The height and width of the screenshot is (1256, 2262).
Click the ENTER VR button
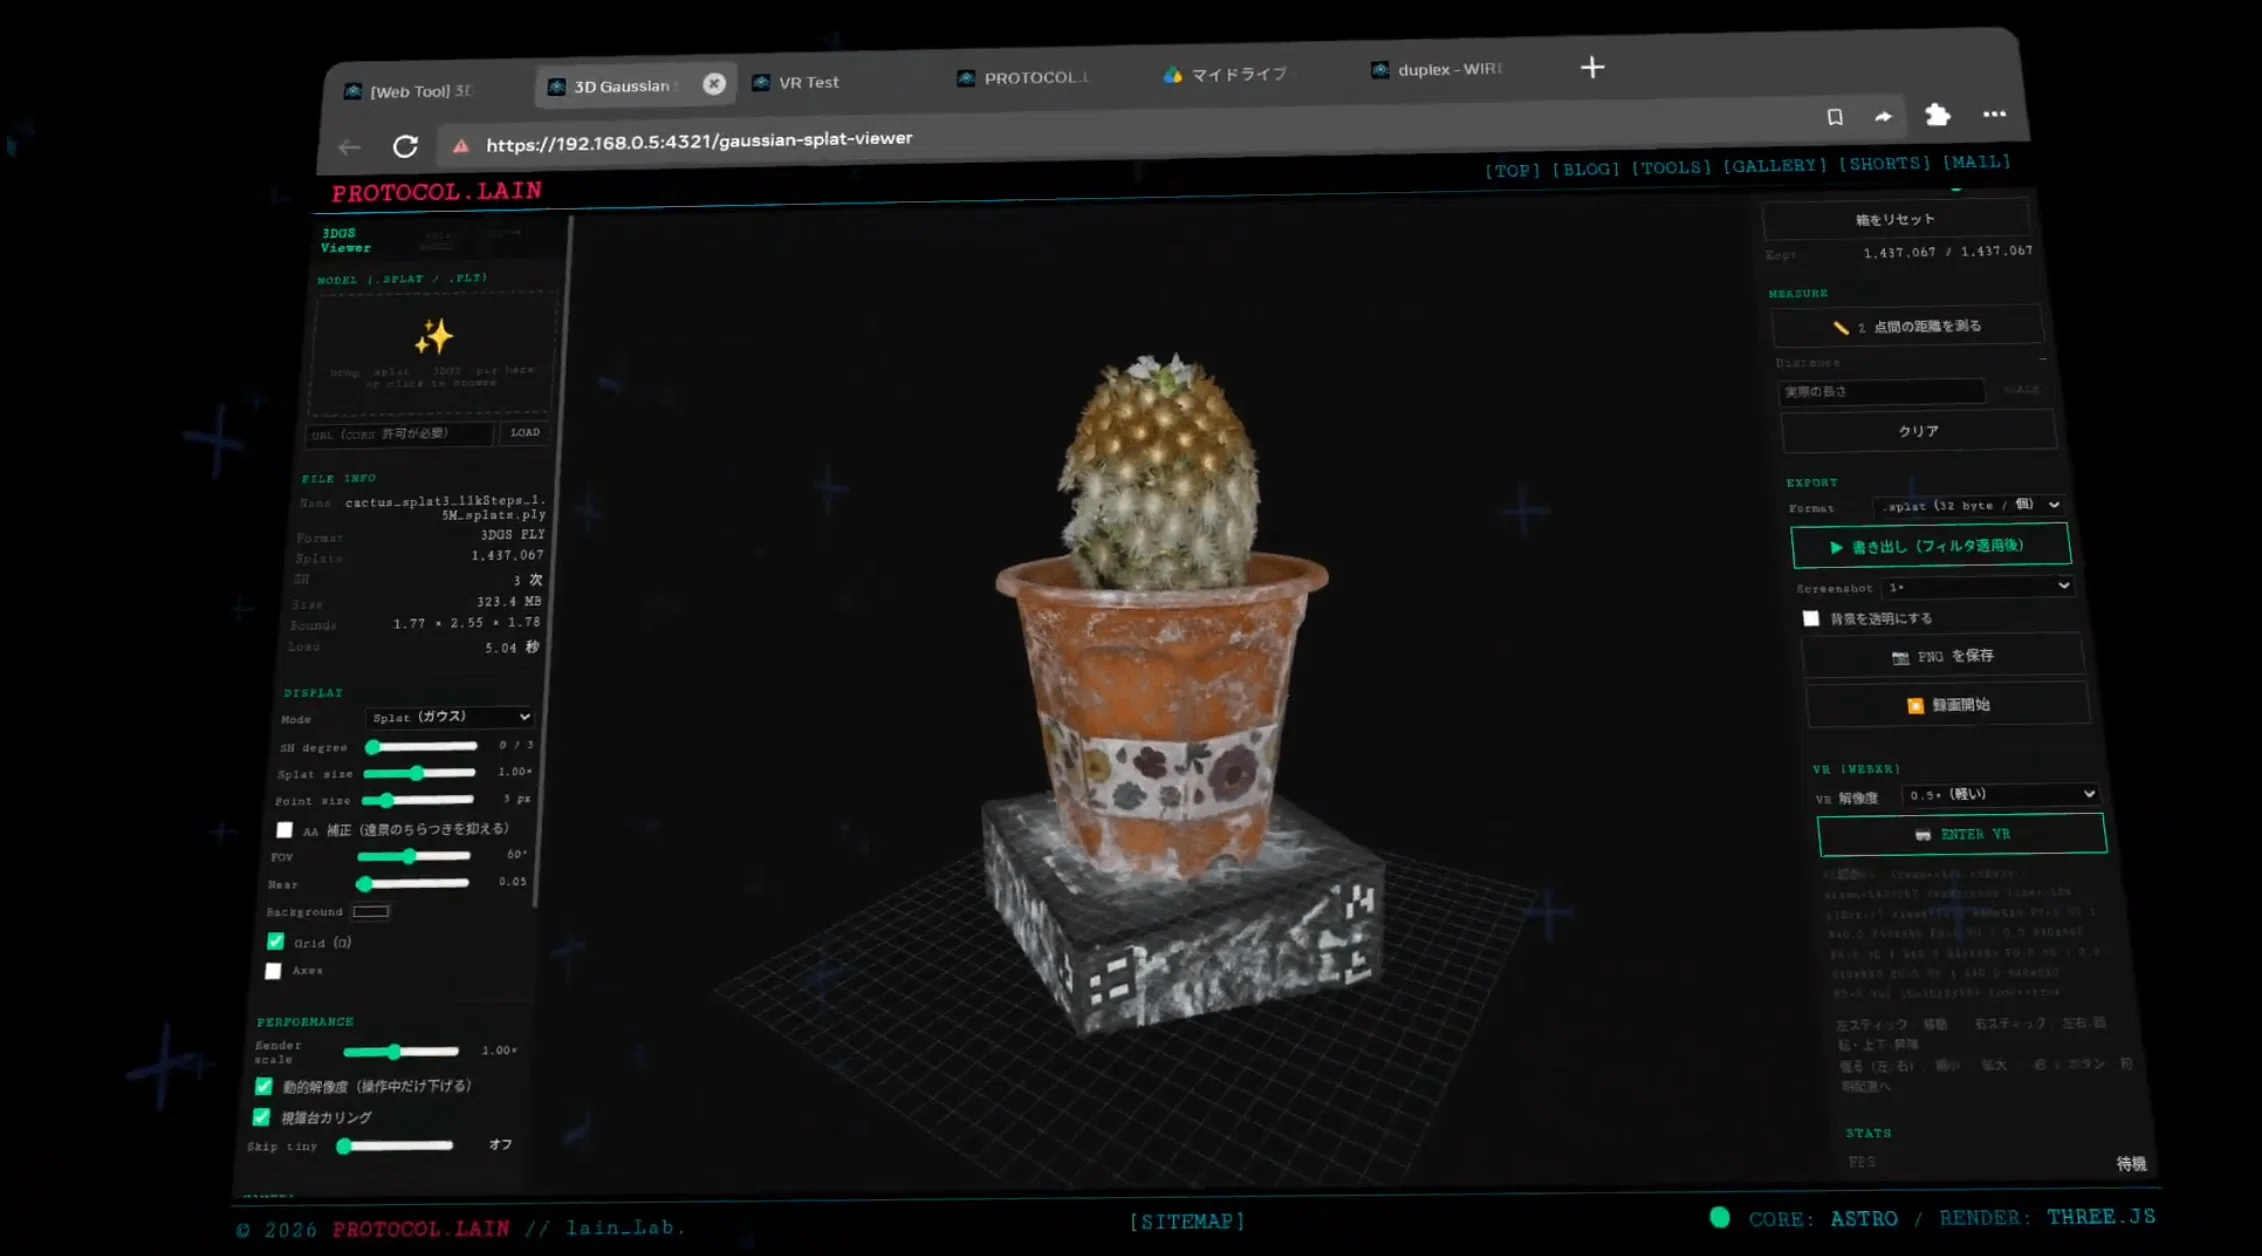(1961, 834)
